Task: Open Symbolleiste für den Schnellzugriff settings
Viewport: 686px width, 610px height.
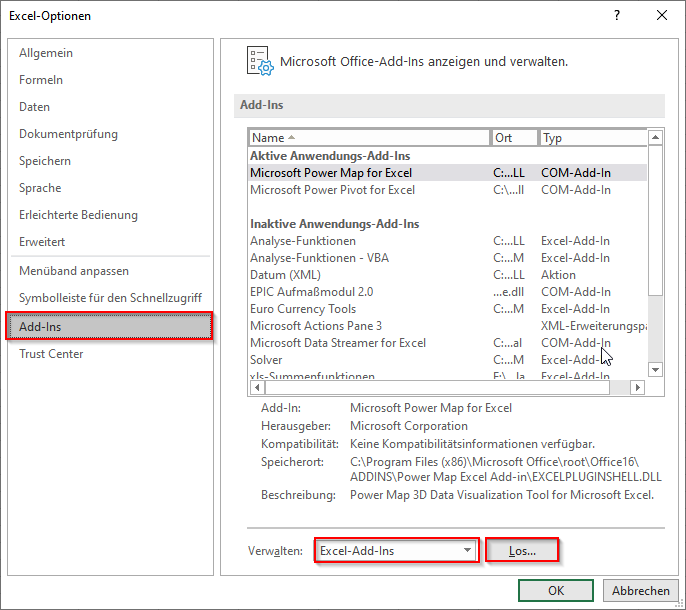Action: click(110, 298)
